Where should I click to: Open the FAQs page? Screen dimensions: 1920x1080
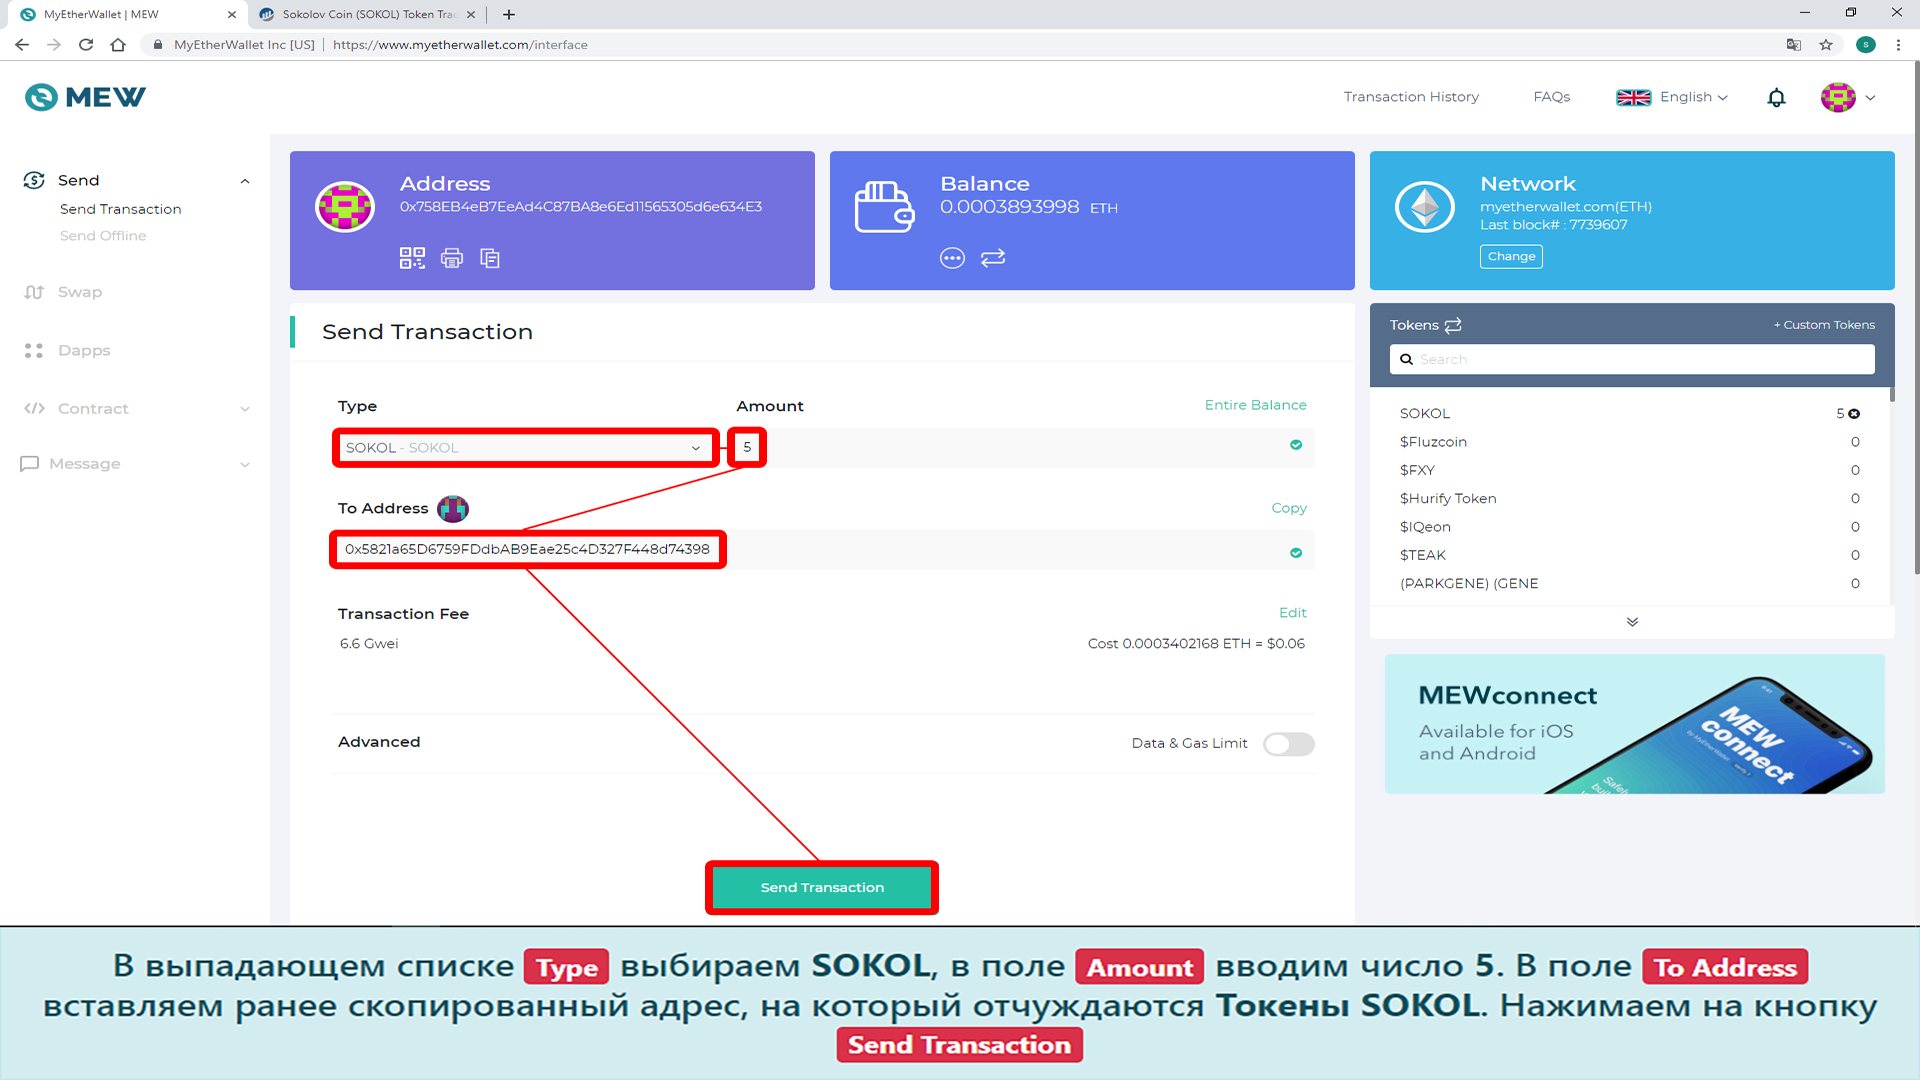[x=1552, y=97]
